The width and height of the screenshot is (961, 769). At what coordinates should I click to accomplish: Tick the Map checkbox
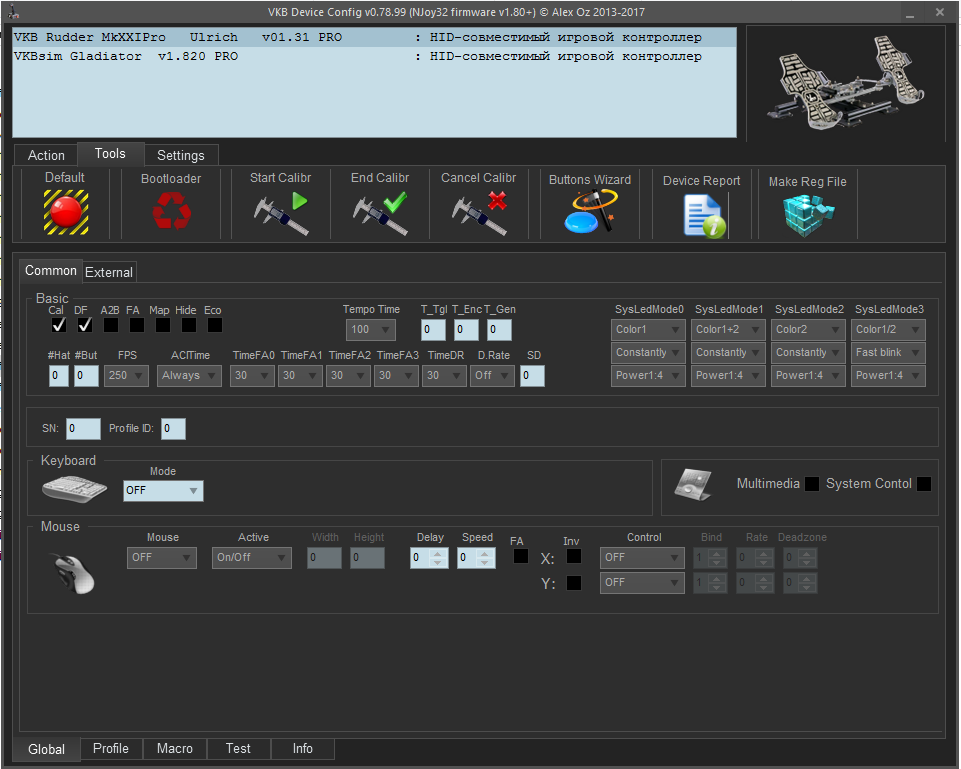[x=163, y=325]
